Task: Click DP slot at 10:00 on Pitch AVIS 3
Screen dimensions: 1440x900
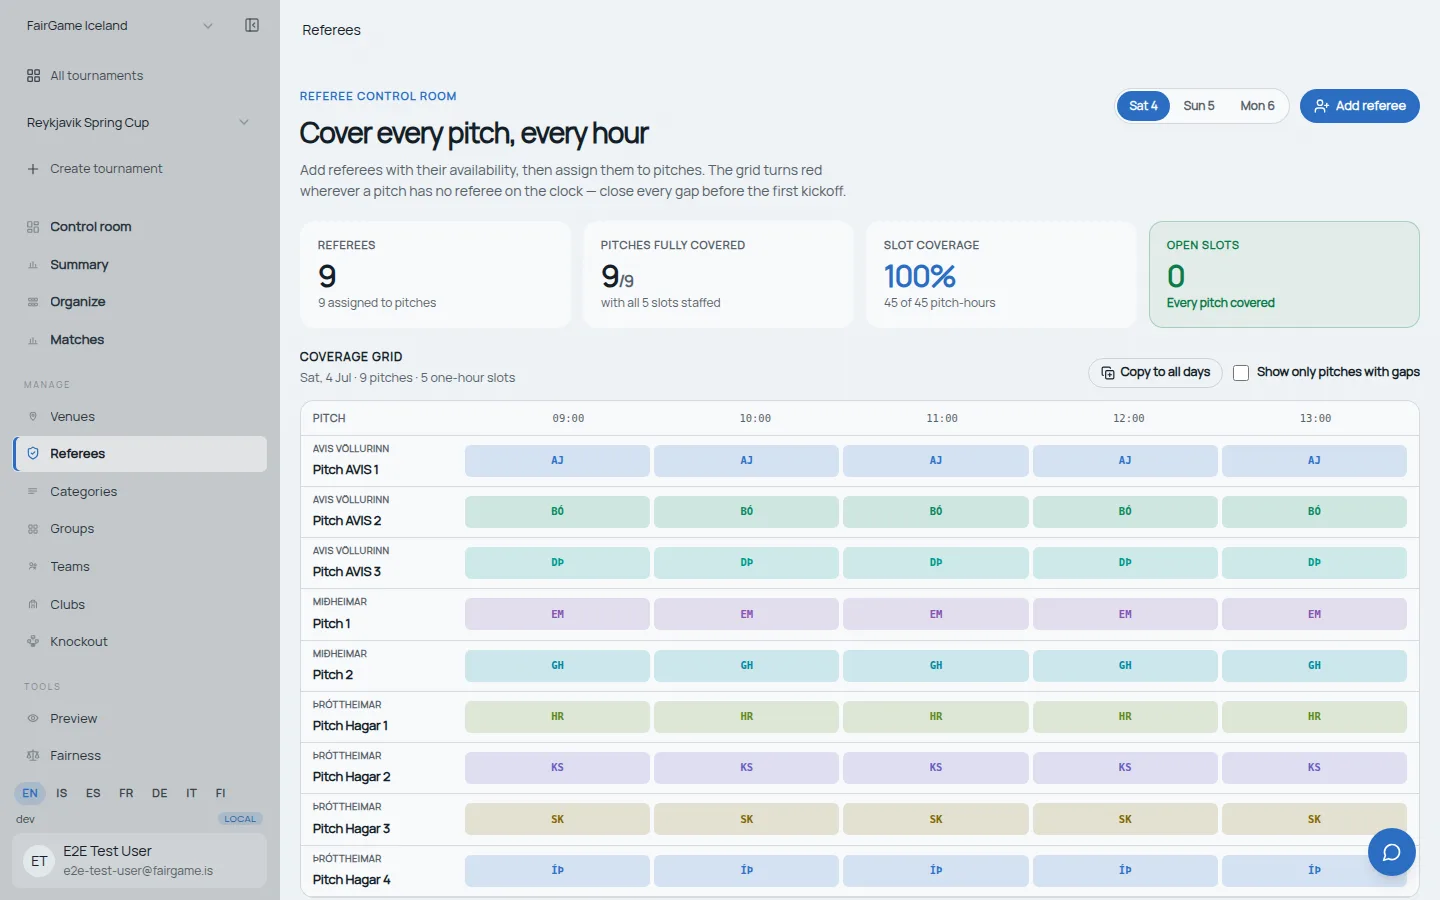Action: click(x=746, y=563)
